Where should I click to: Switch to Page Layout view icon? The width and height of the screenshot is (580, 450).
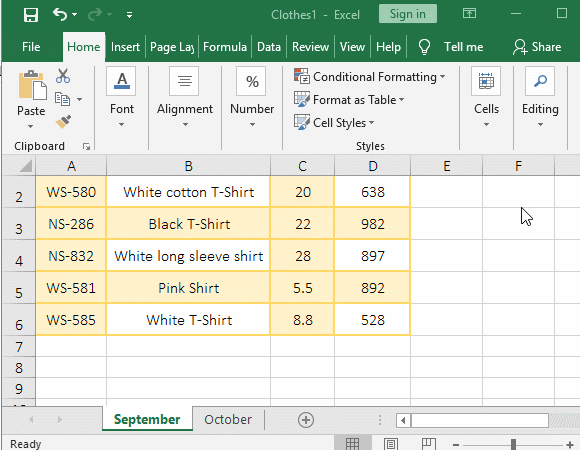click(x=391, y=443)
